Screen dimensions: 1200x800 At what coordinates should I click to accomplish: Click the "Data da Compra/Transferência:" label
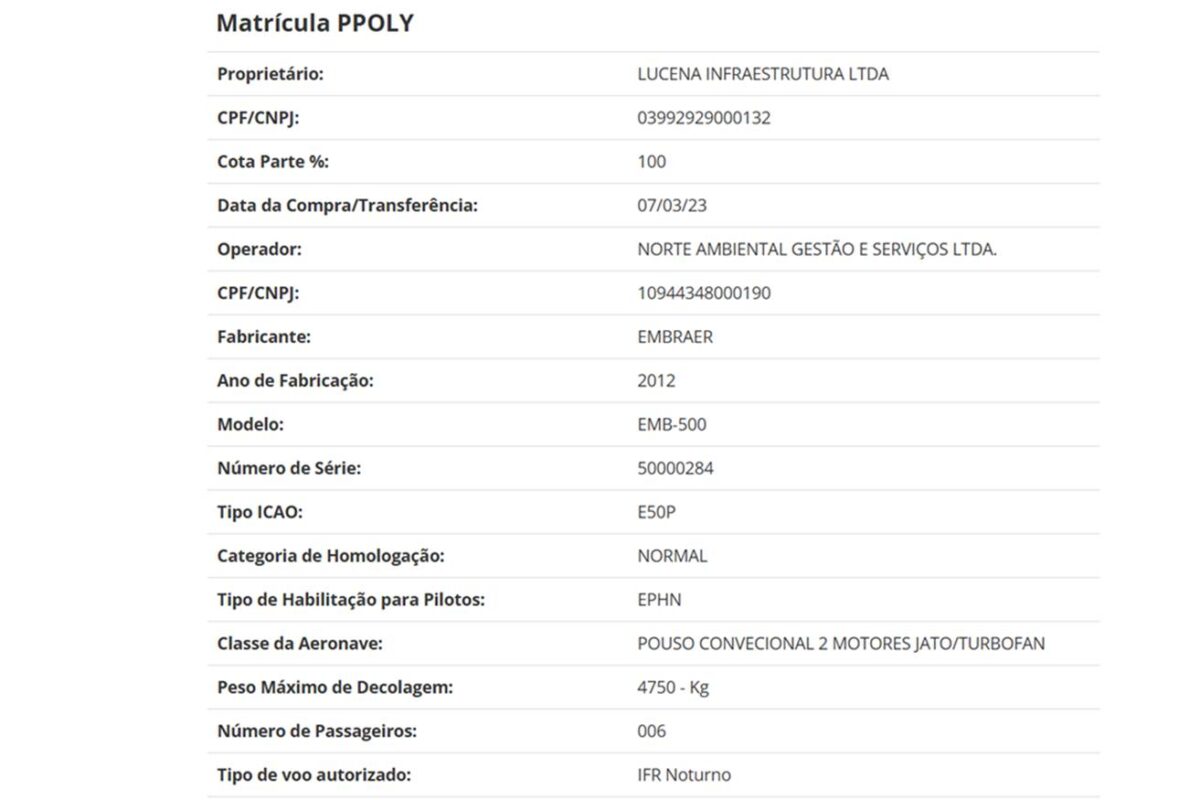[347, 206]
